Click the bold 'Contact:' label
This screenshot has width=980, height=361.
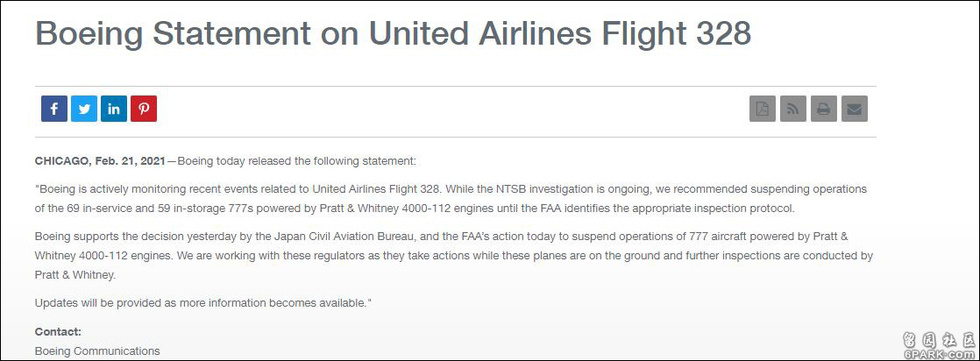58,332
